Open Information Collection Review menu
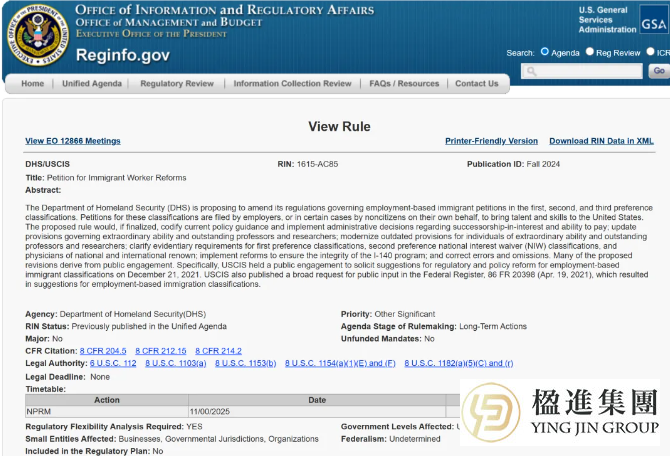 (292, 84)
